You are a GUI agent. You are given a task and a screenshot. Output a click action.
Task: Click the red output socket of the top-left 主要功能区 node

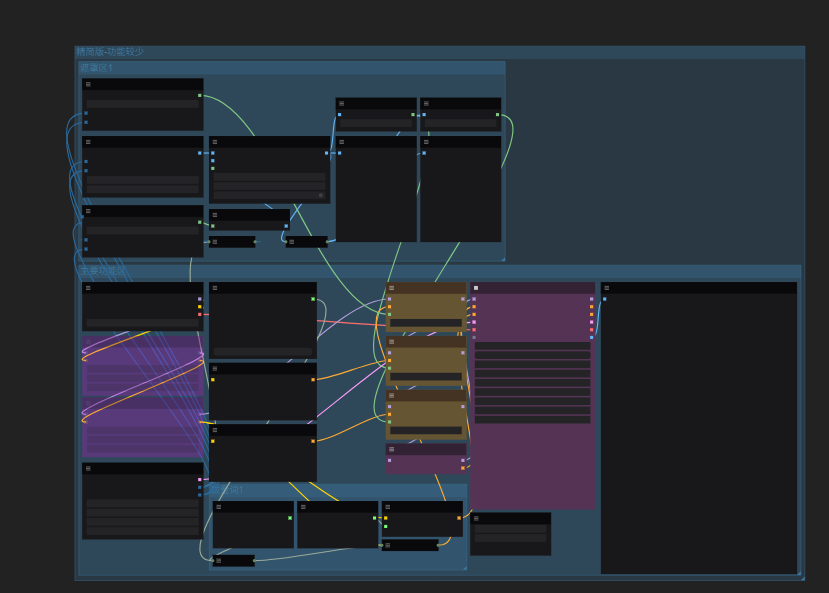coord(199,314)
